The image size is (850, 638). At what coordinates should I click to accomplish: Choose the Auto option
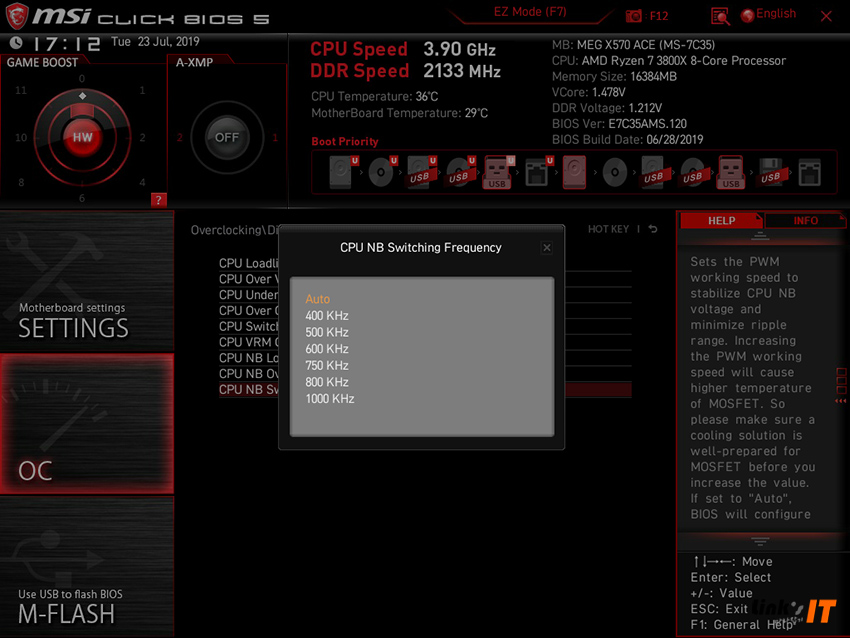tap(318, 299)
